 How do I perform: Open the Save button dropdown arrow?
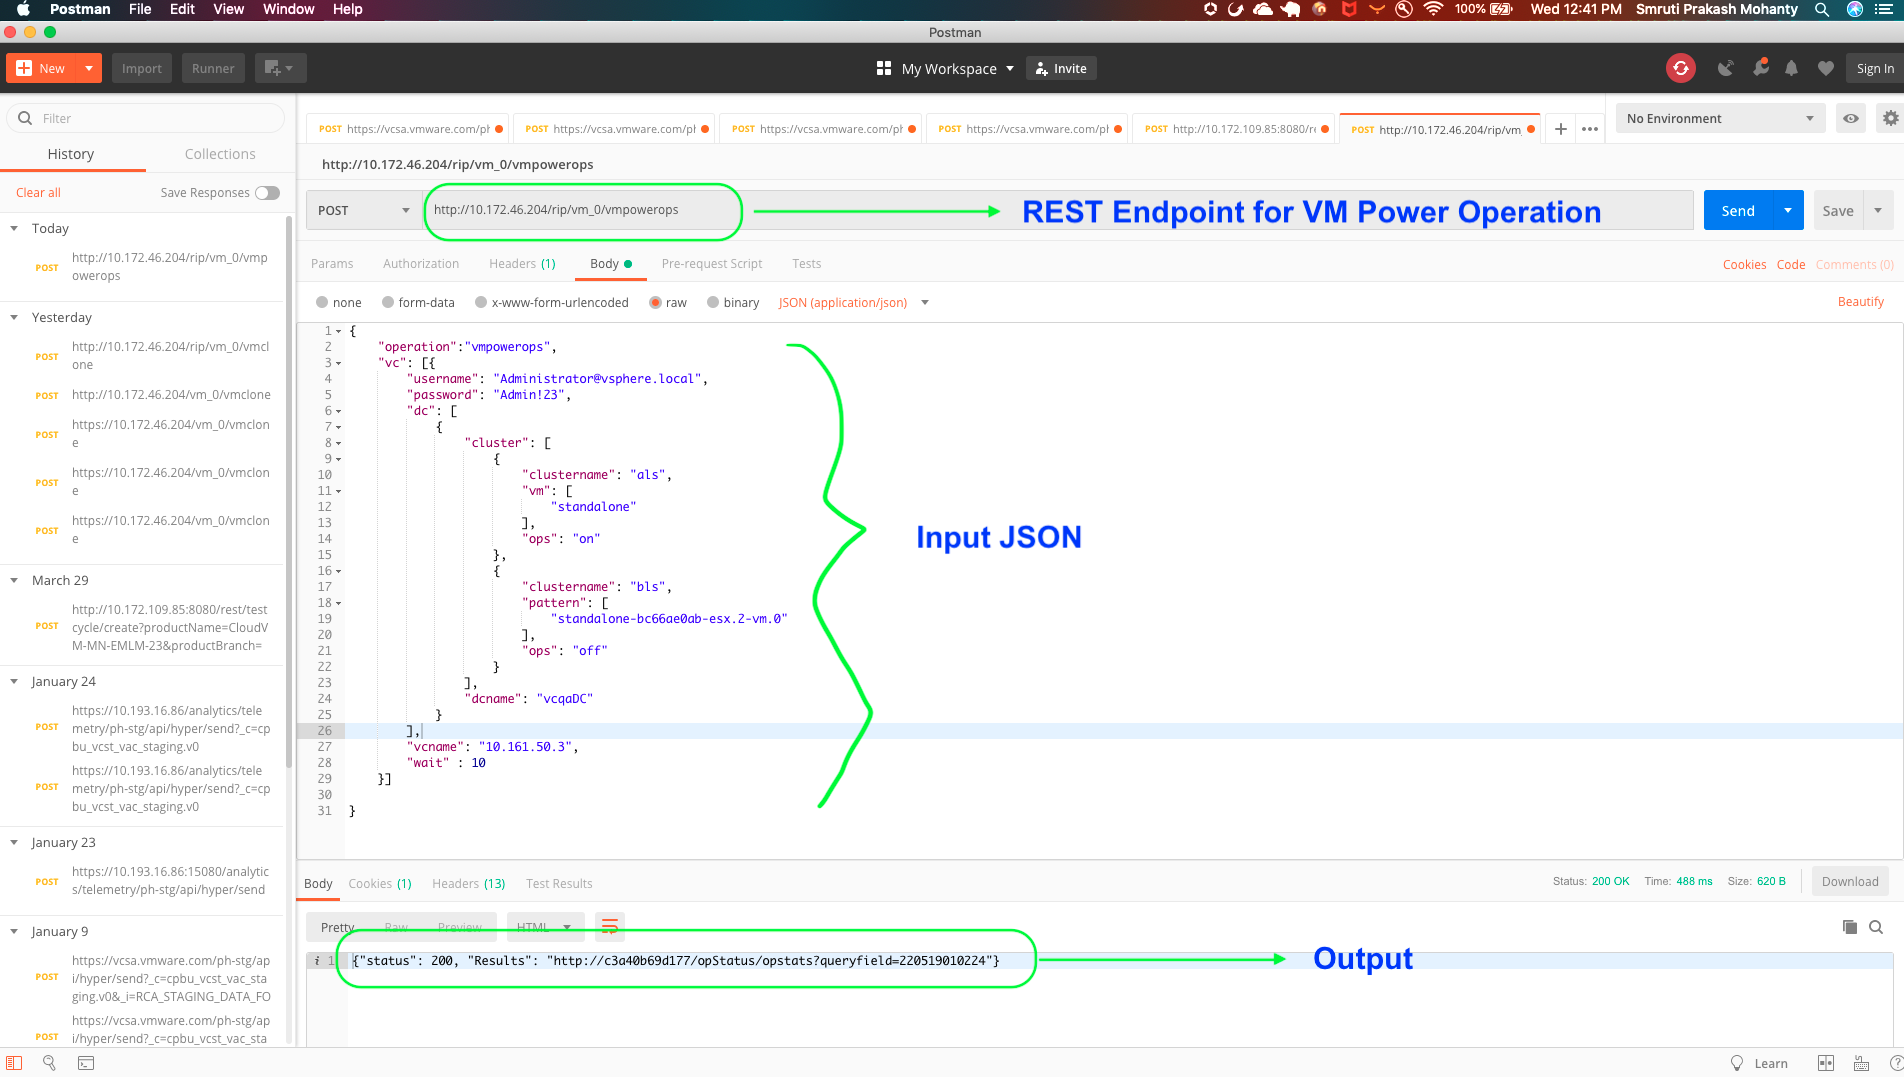[1878, 210]
